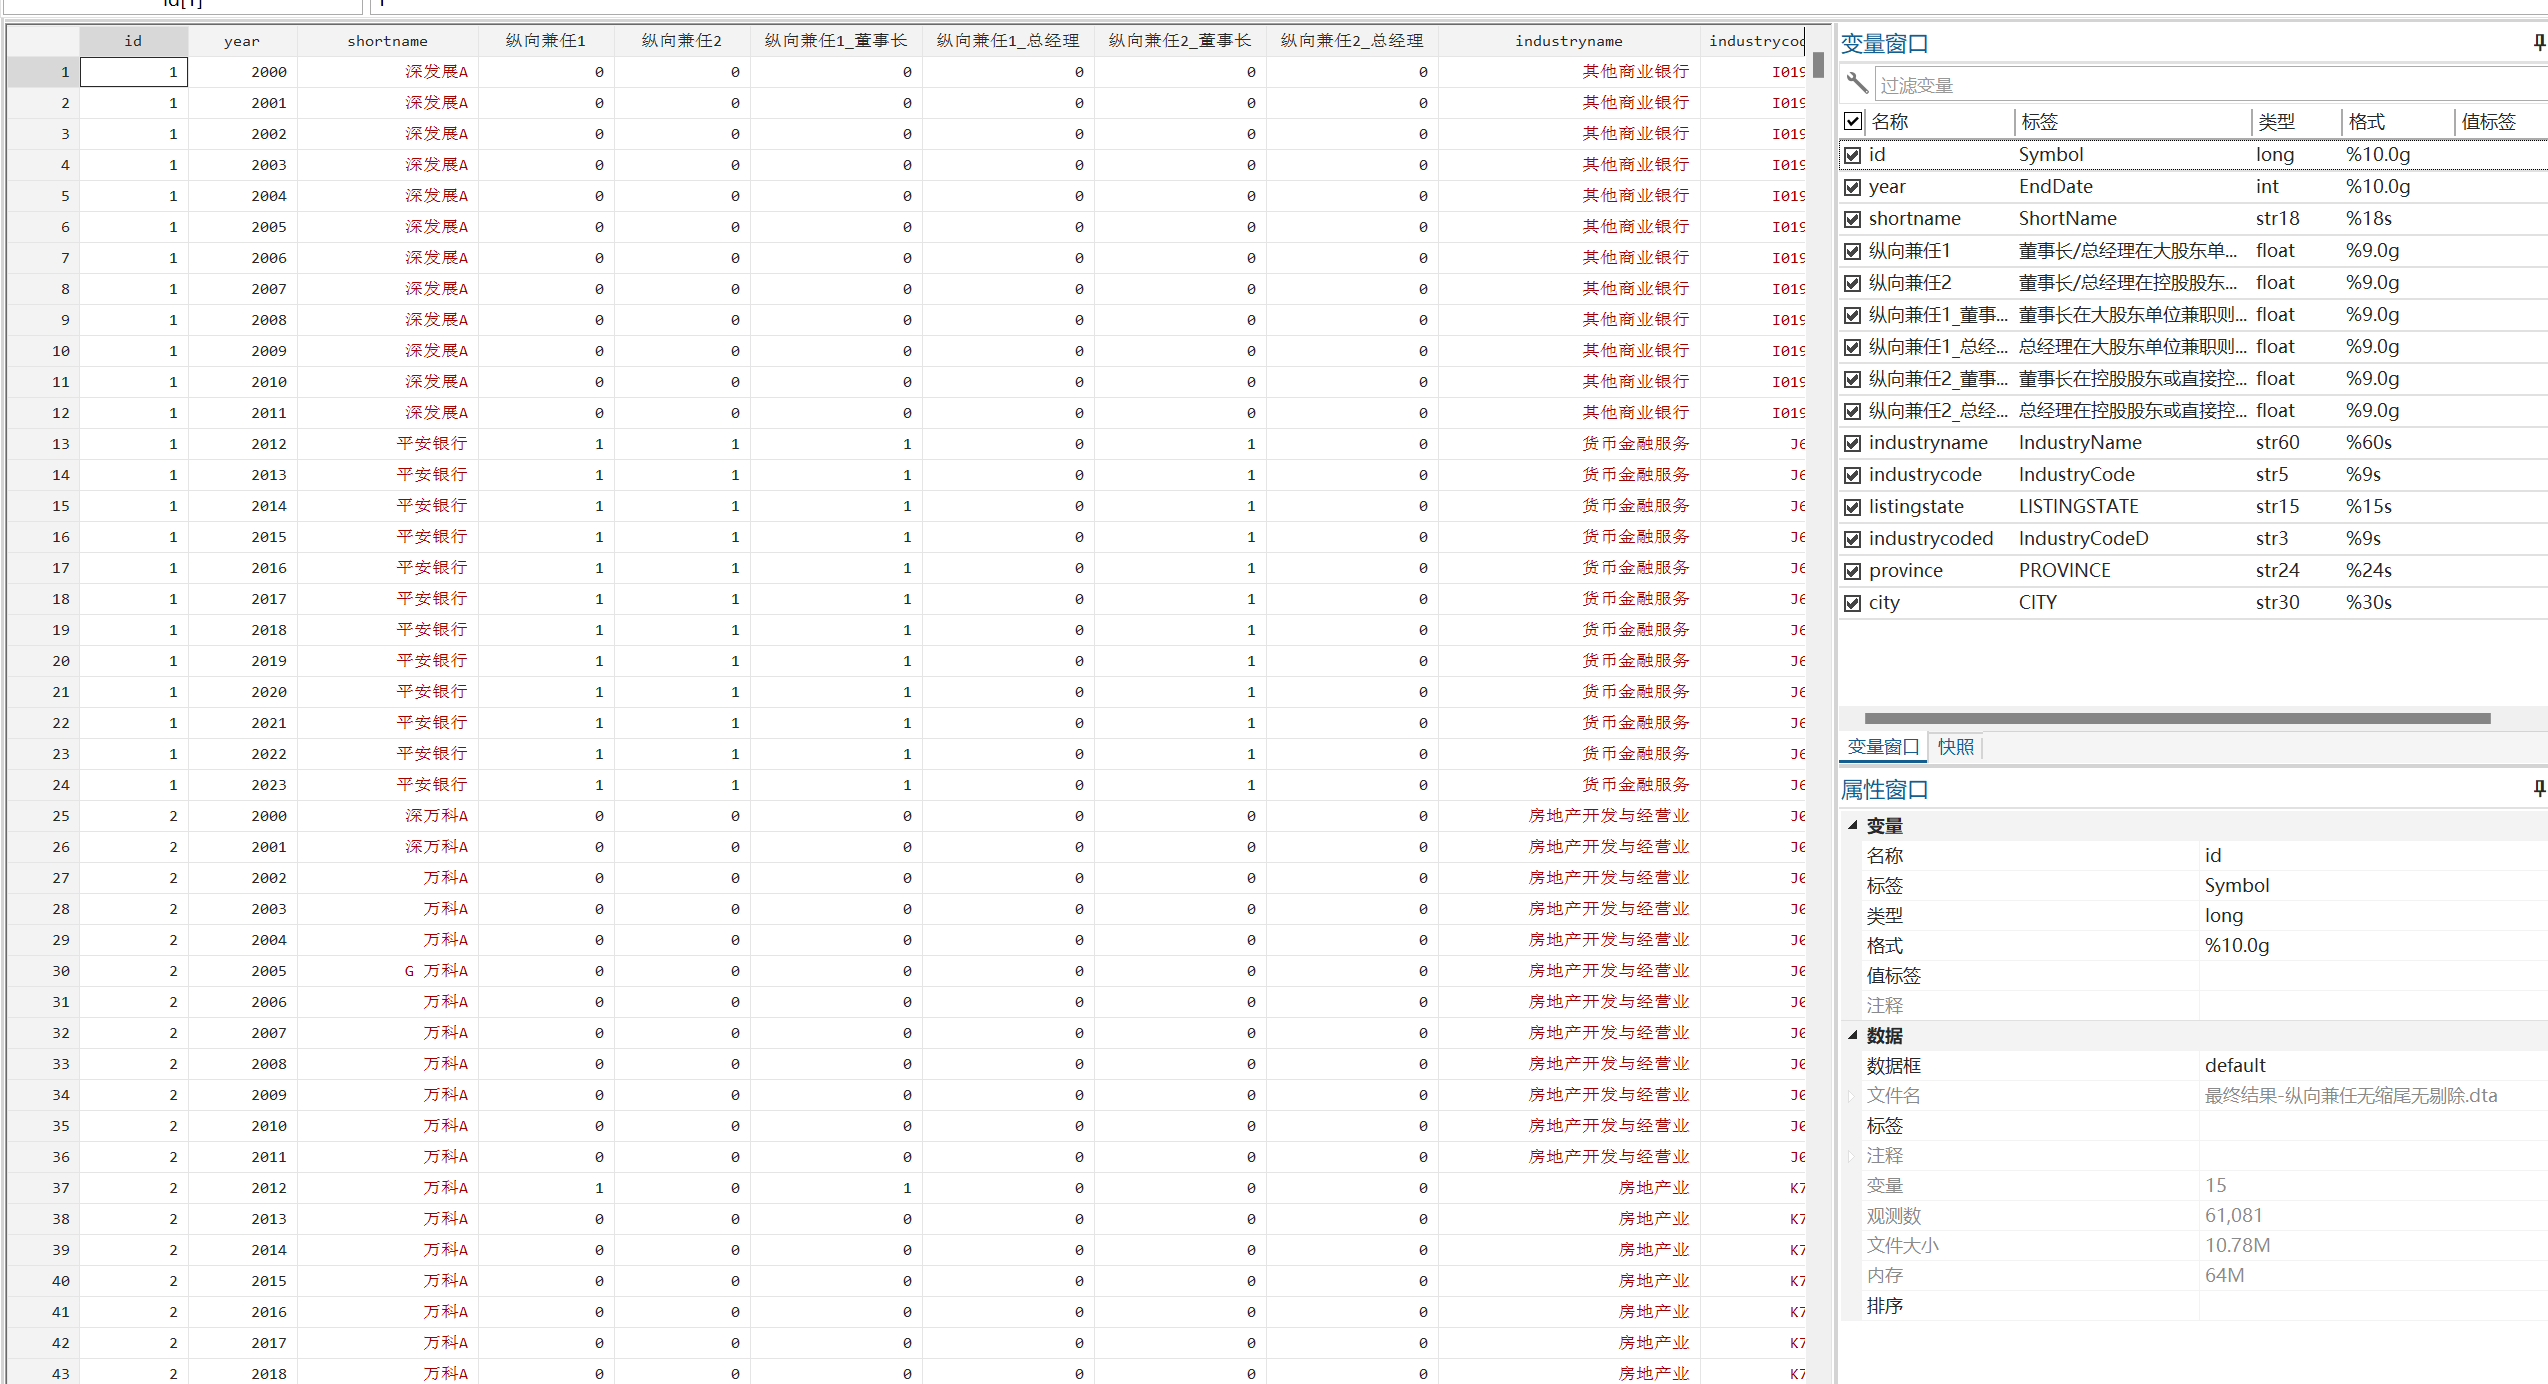Expand the 文件名 property row

[x=1851, y=1096]
